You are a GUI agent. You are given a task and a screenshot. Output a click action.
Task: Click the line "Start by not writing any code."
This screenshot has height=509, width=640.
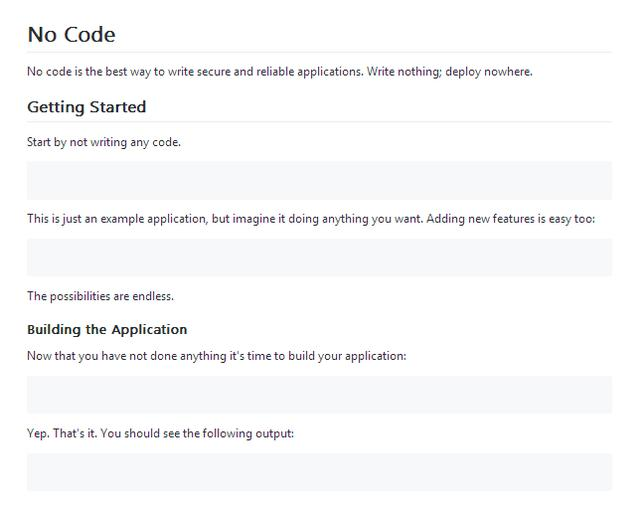coord(103,142)
